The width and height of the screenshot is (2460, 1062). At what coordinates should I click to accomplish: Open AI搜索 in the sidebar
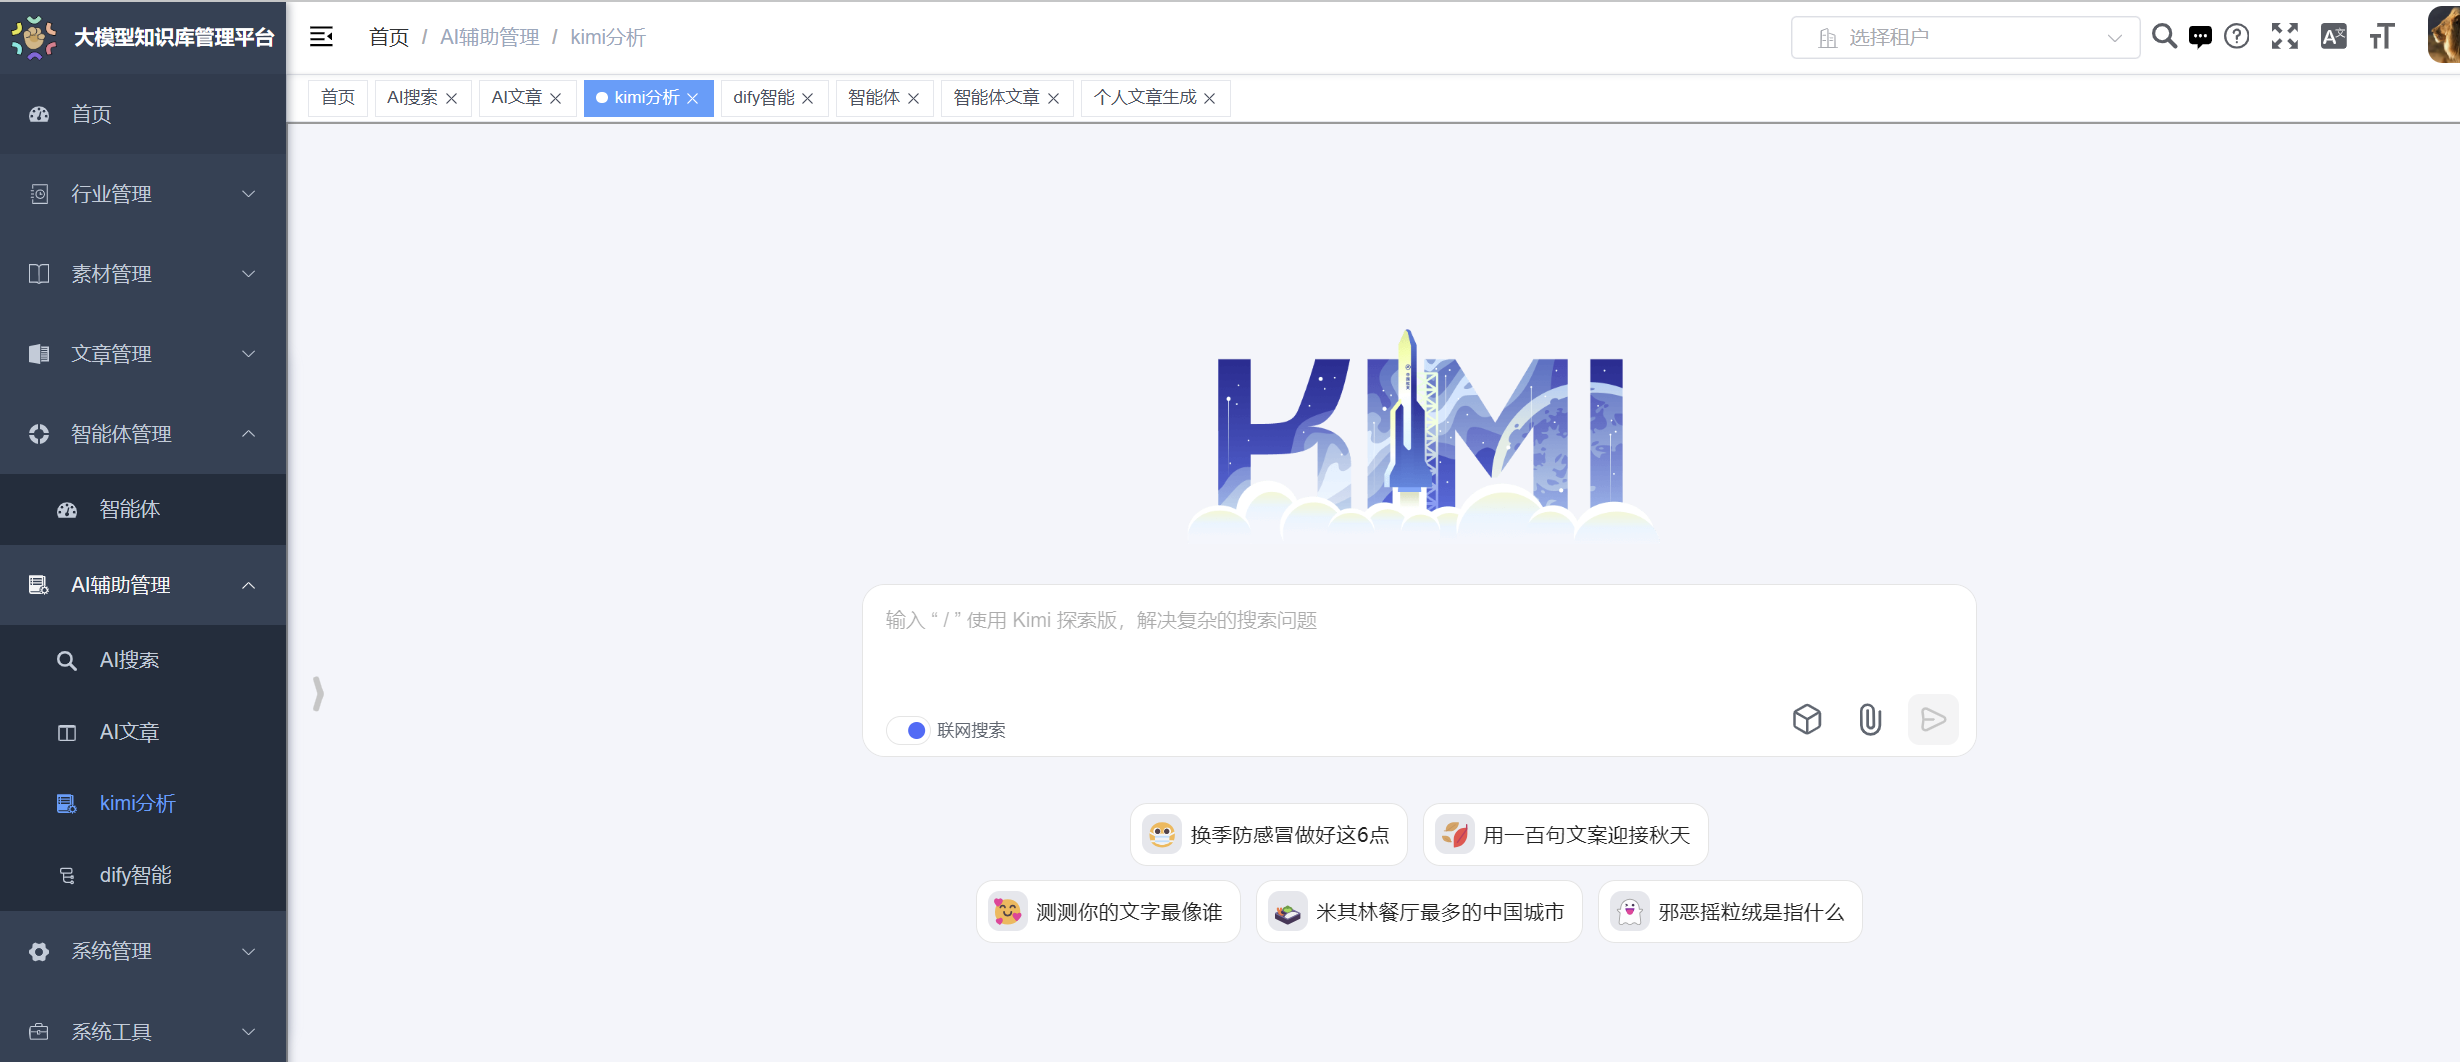click(x=143, y=660)
